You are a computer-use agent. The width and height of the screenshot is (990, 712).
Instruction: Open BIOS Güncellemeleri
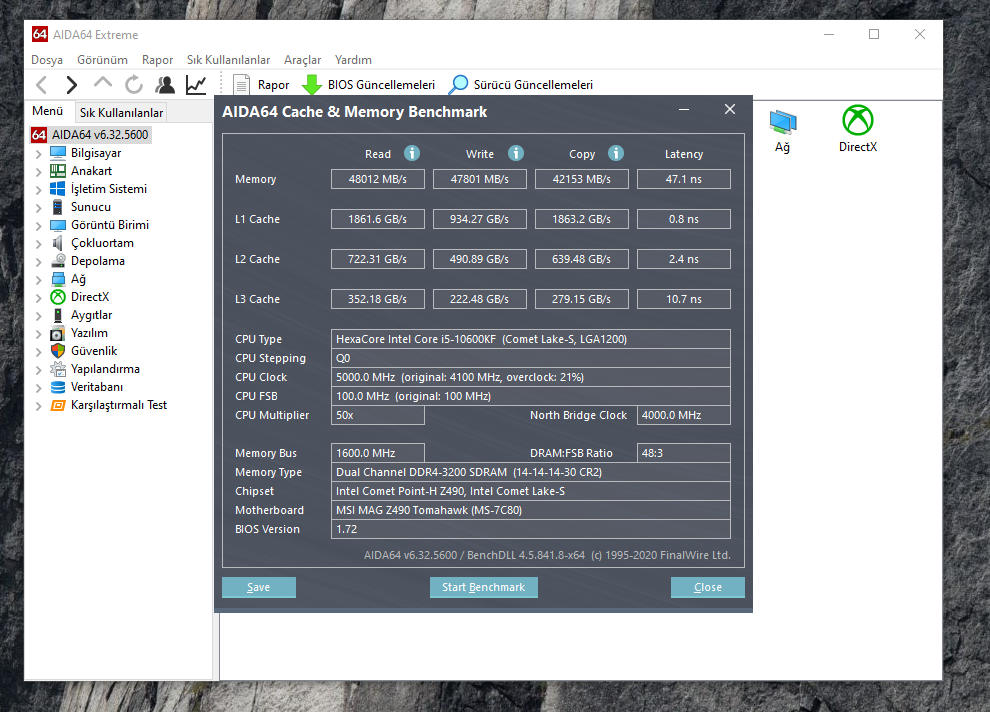[369, 85]
